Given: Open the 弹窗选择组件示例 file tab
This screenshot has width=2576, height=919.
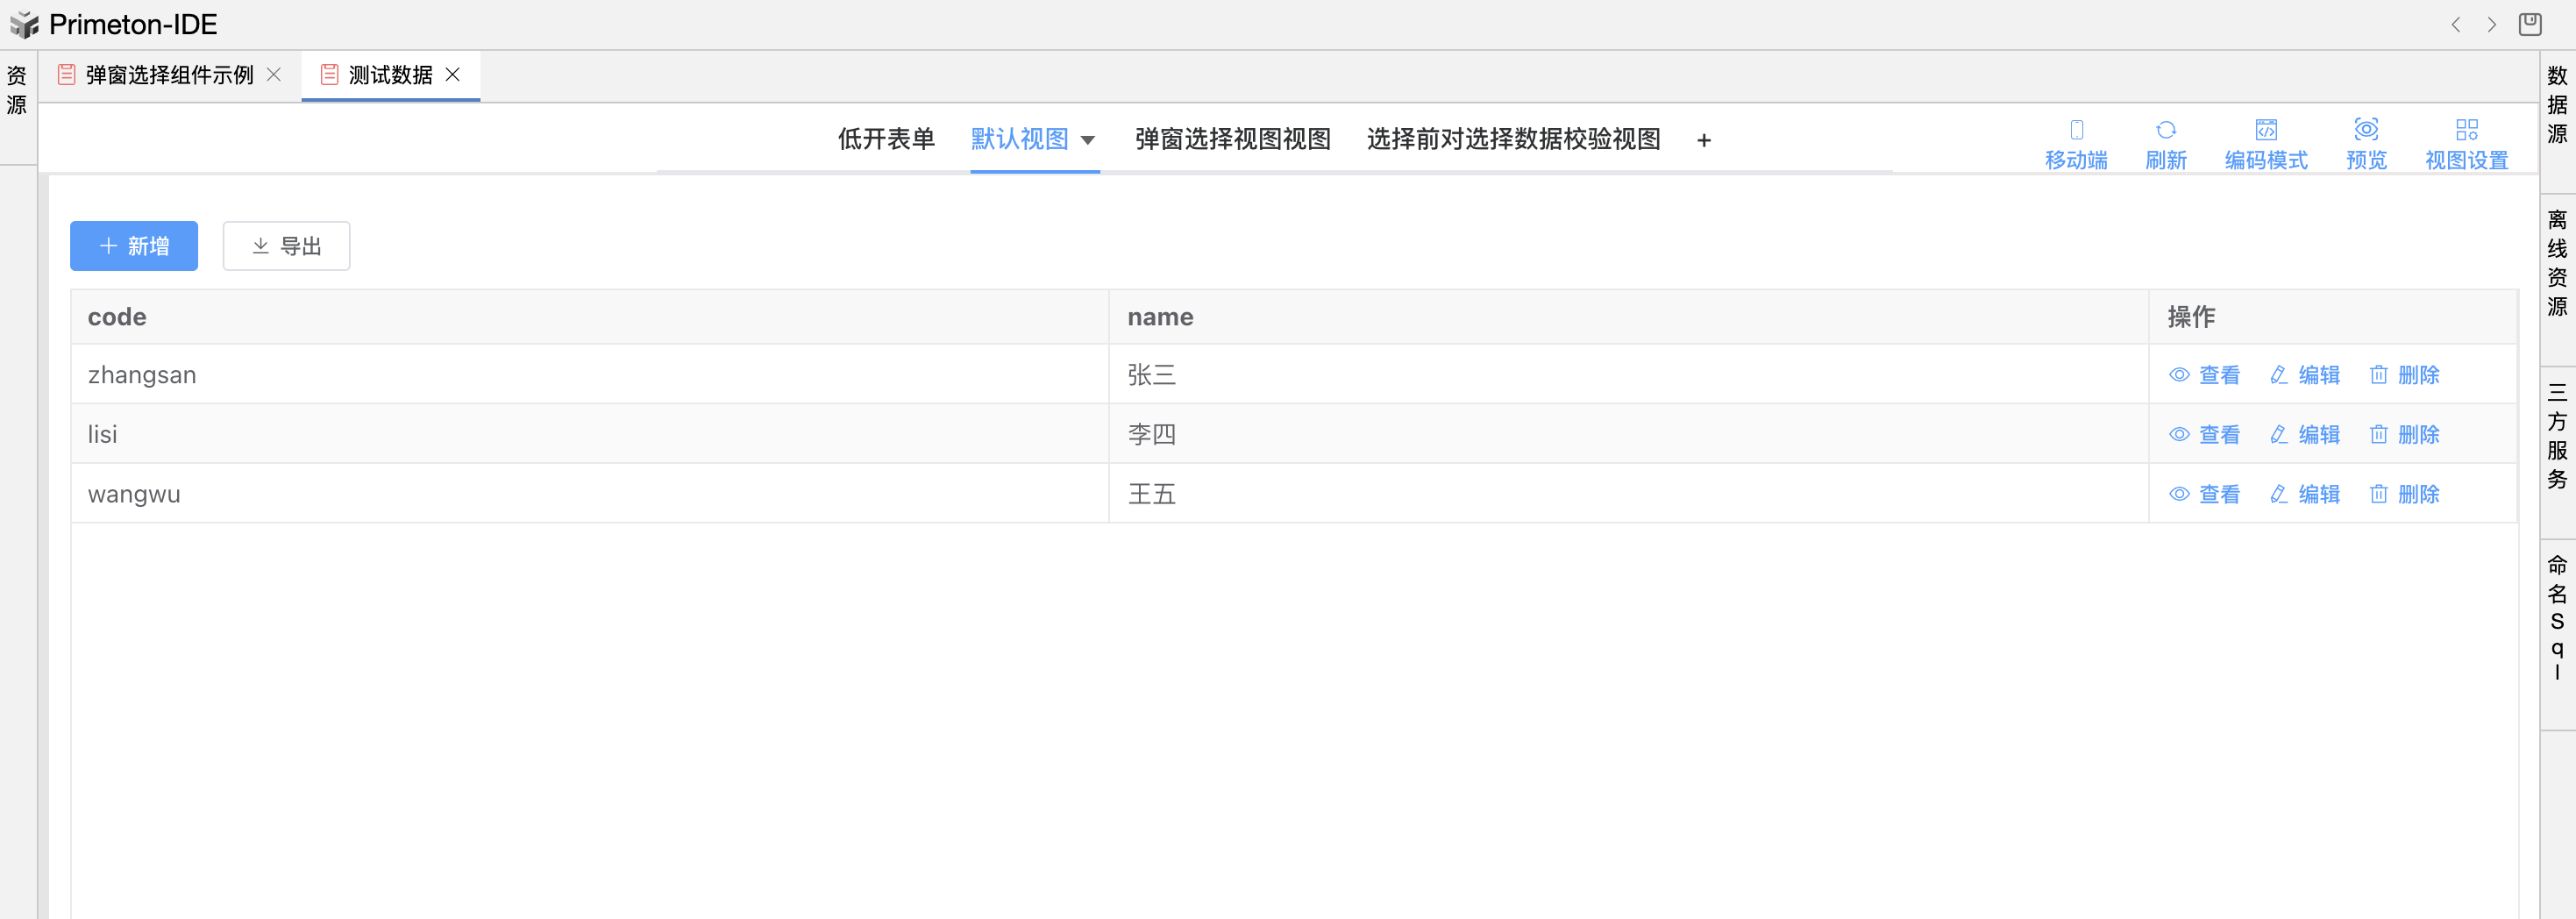Looking at the screenshot, I should (169, 75).
